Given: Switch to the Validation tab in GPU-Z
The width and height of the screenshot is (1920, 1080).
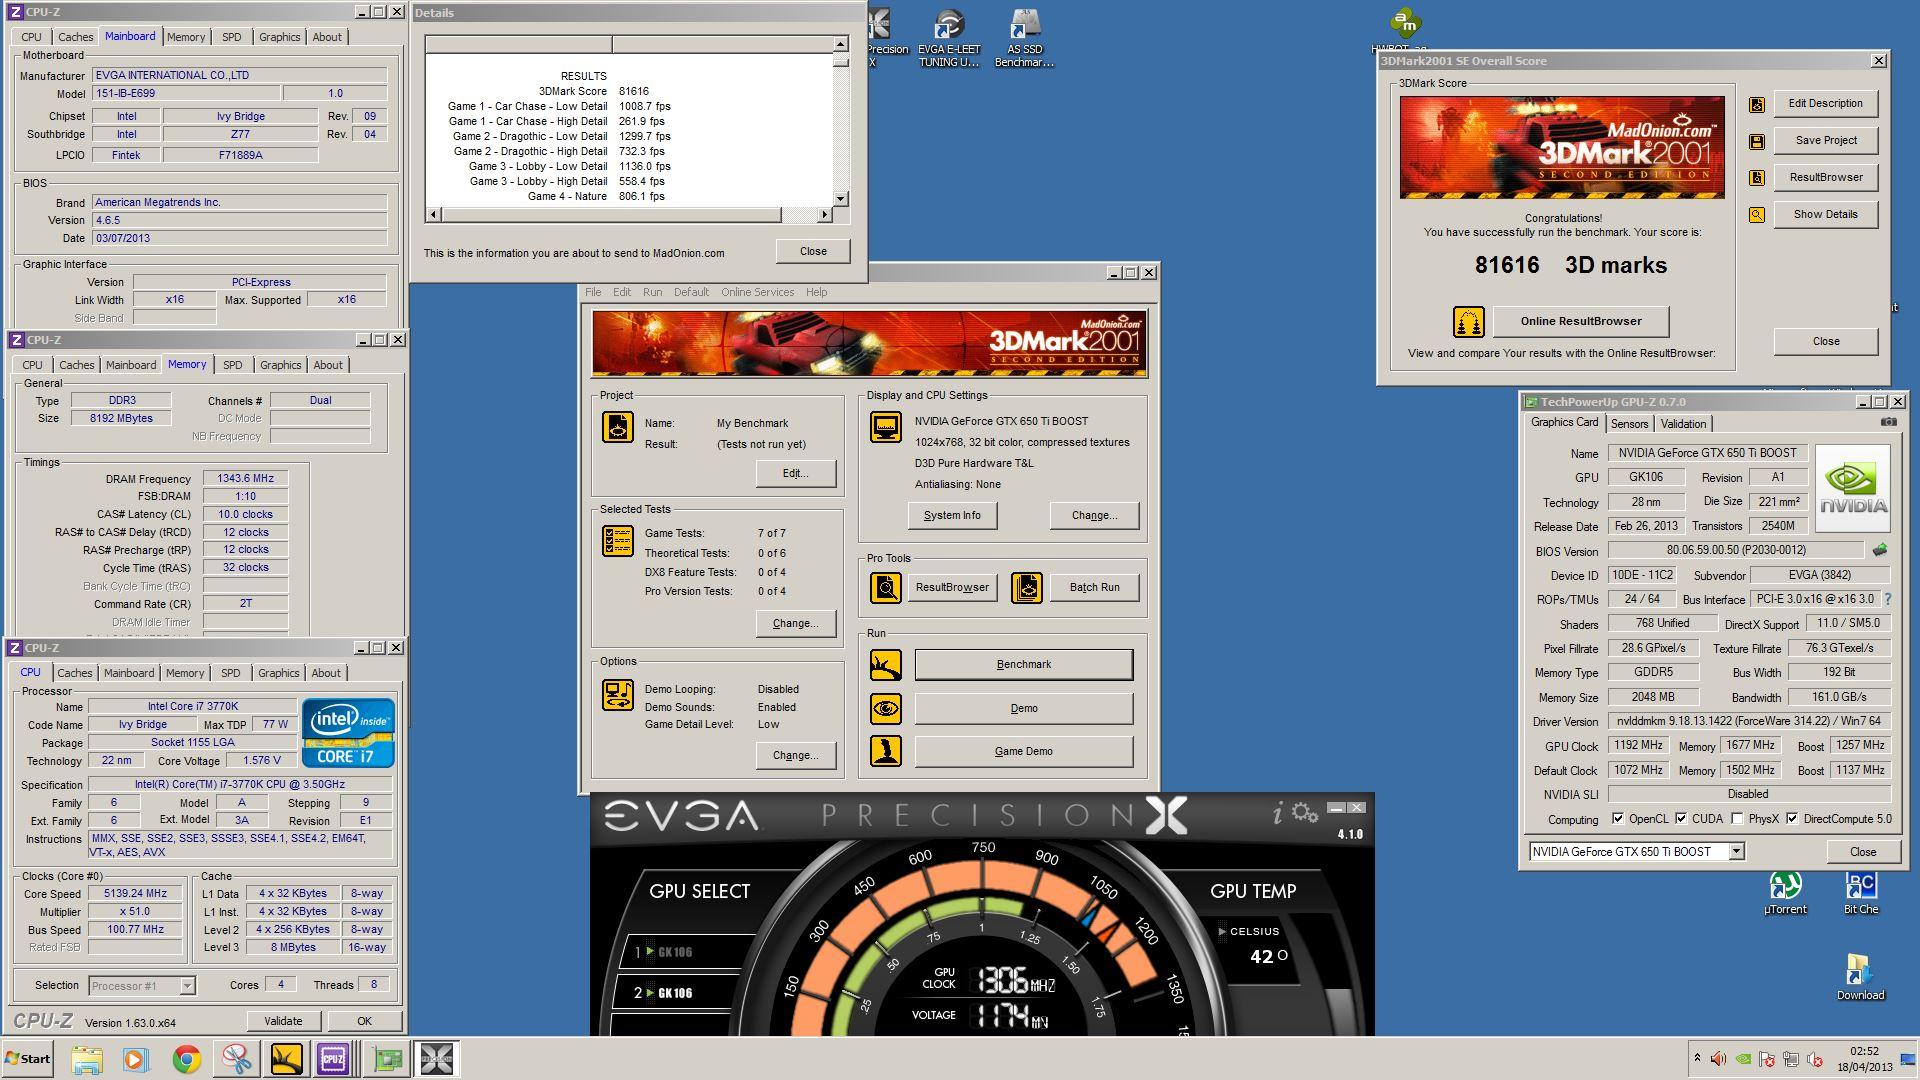Looking at the screenshot, I should (1684, 424).
